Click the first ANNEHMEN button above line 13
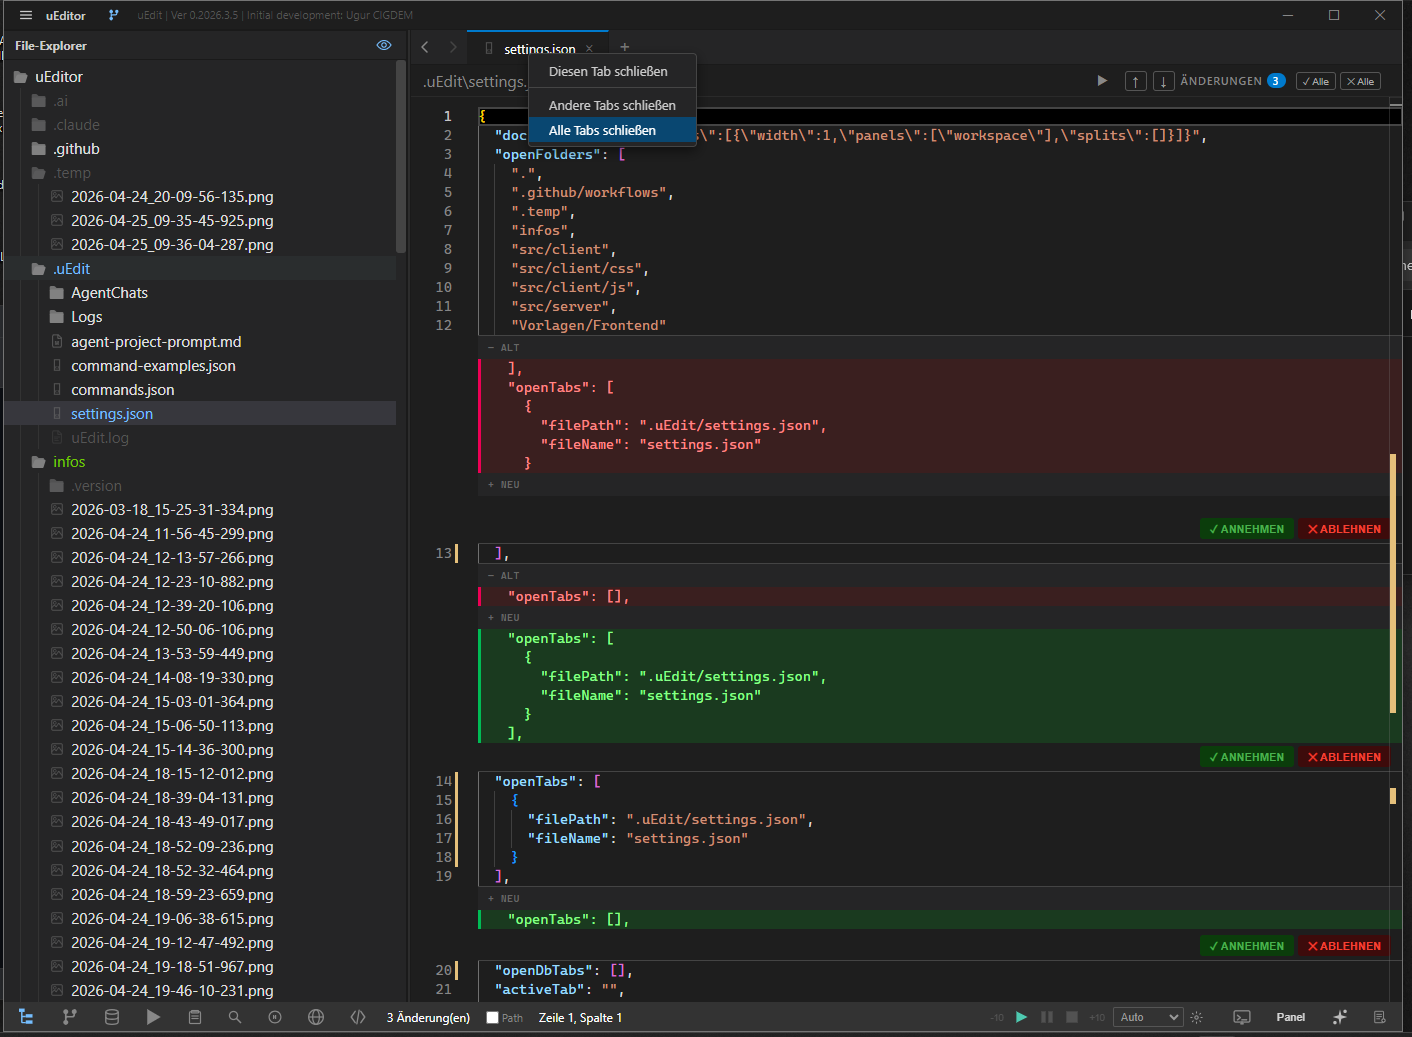The image size is (1412, 1037). [1247, 529]
